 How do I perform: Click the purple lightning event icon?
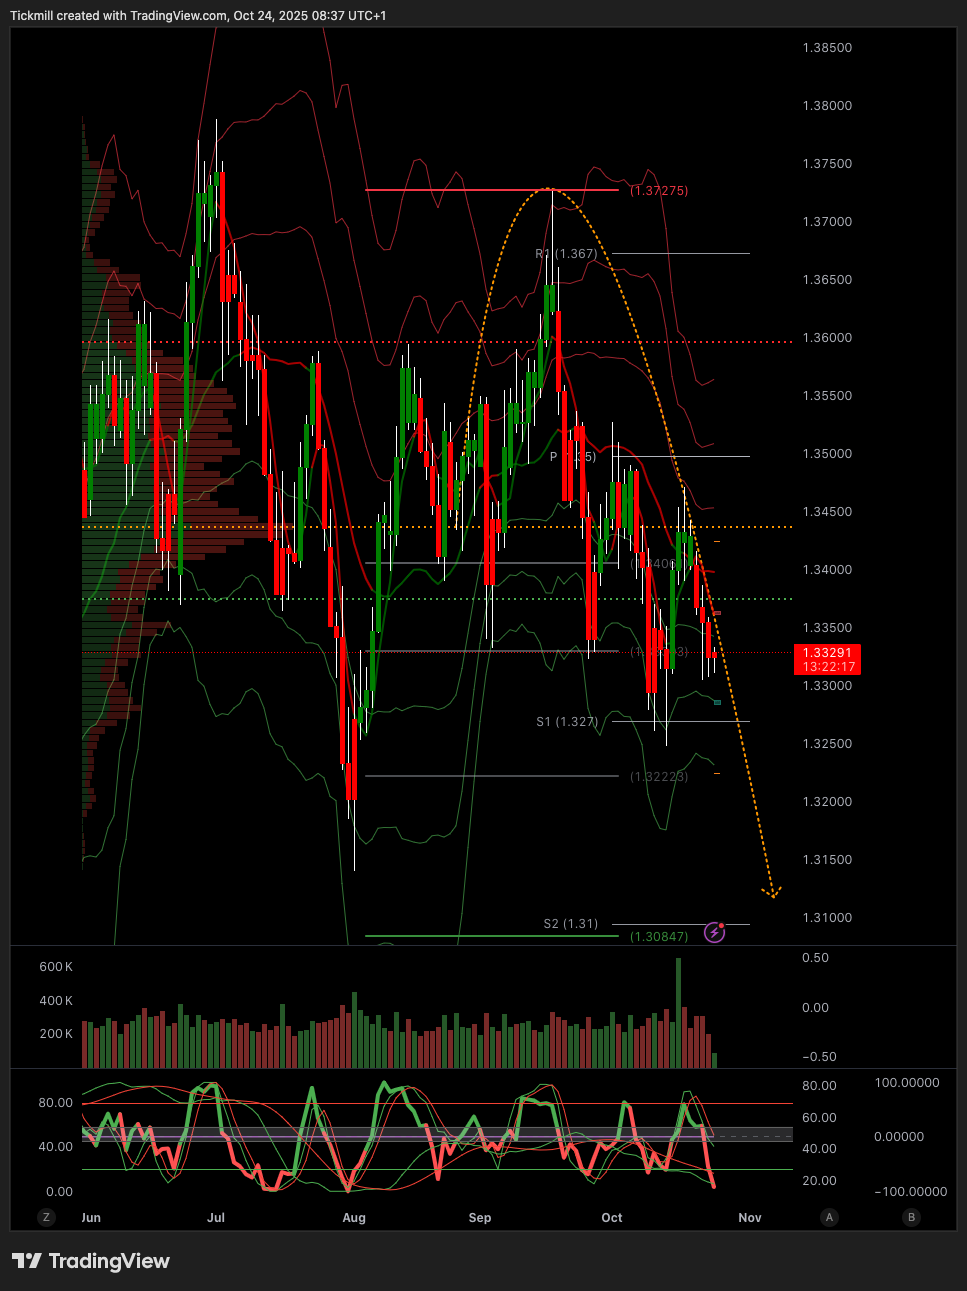[x=714, y=932]
